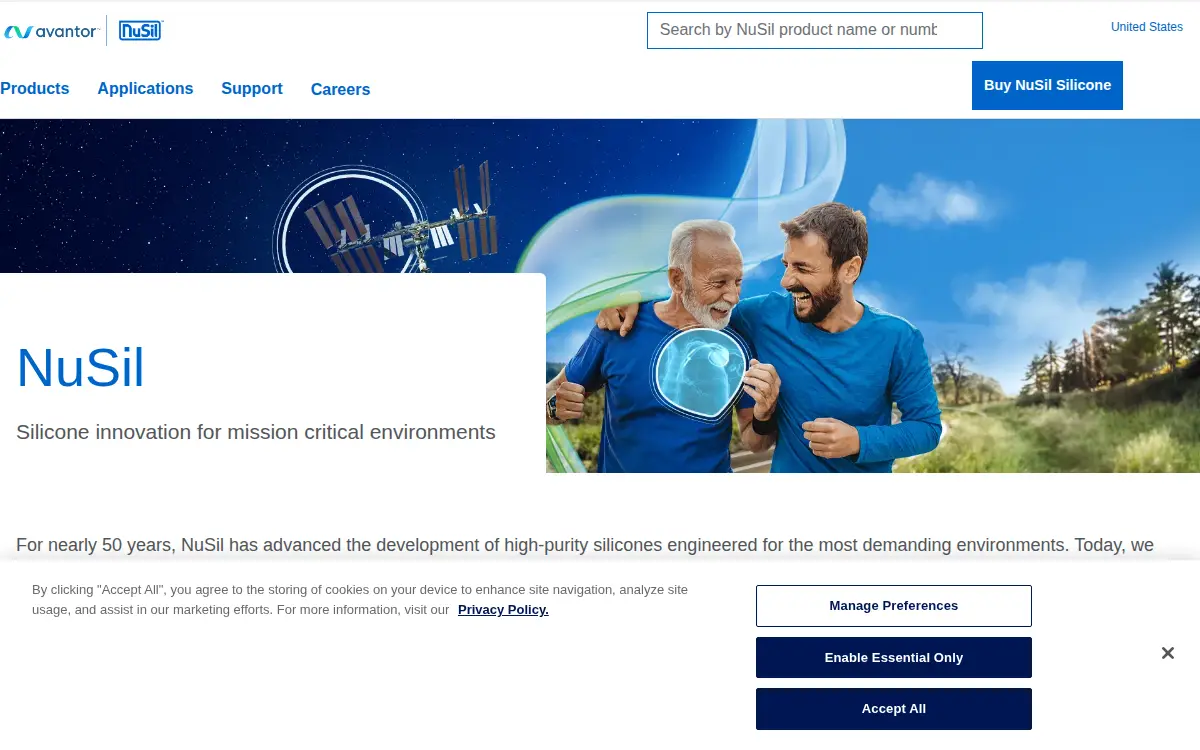Change the United States region
This screenshot has height=750, width=1200.
[1146, 27]
